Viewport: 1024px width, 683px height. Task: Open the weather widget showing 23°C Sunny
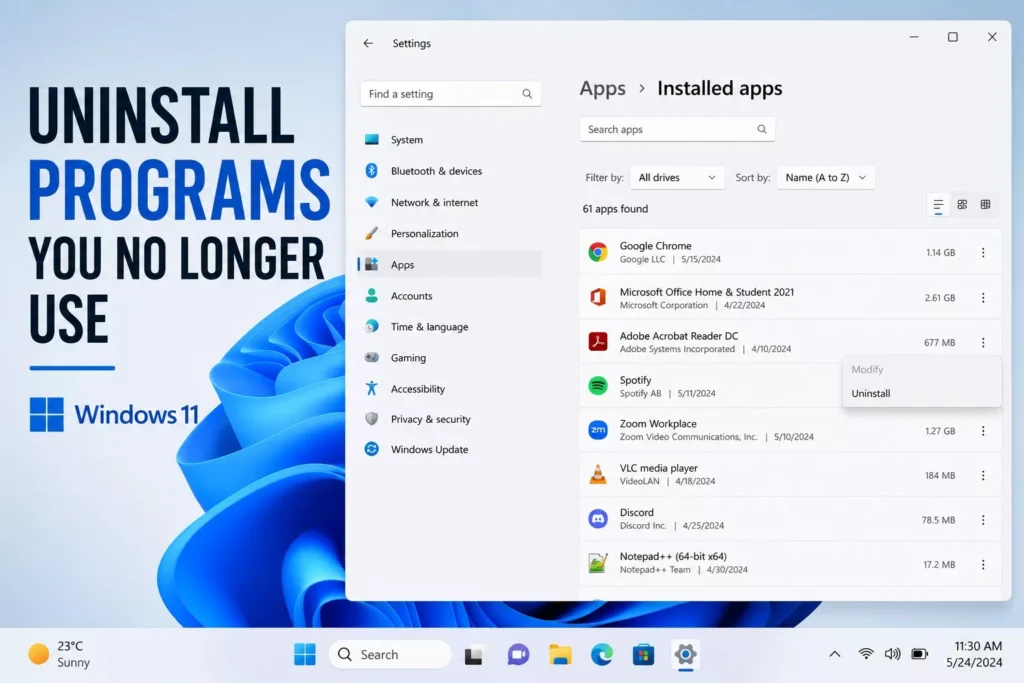coord(59,654)
